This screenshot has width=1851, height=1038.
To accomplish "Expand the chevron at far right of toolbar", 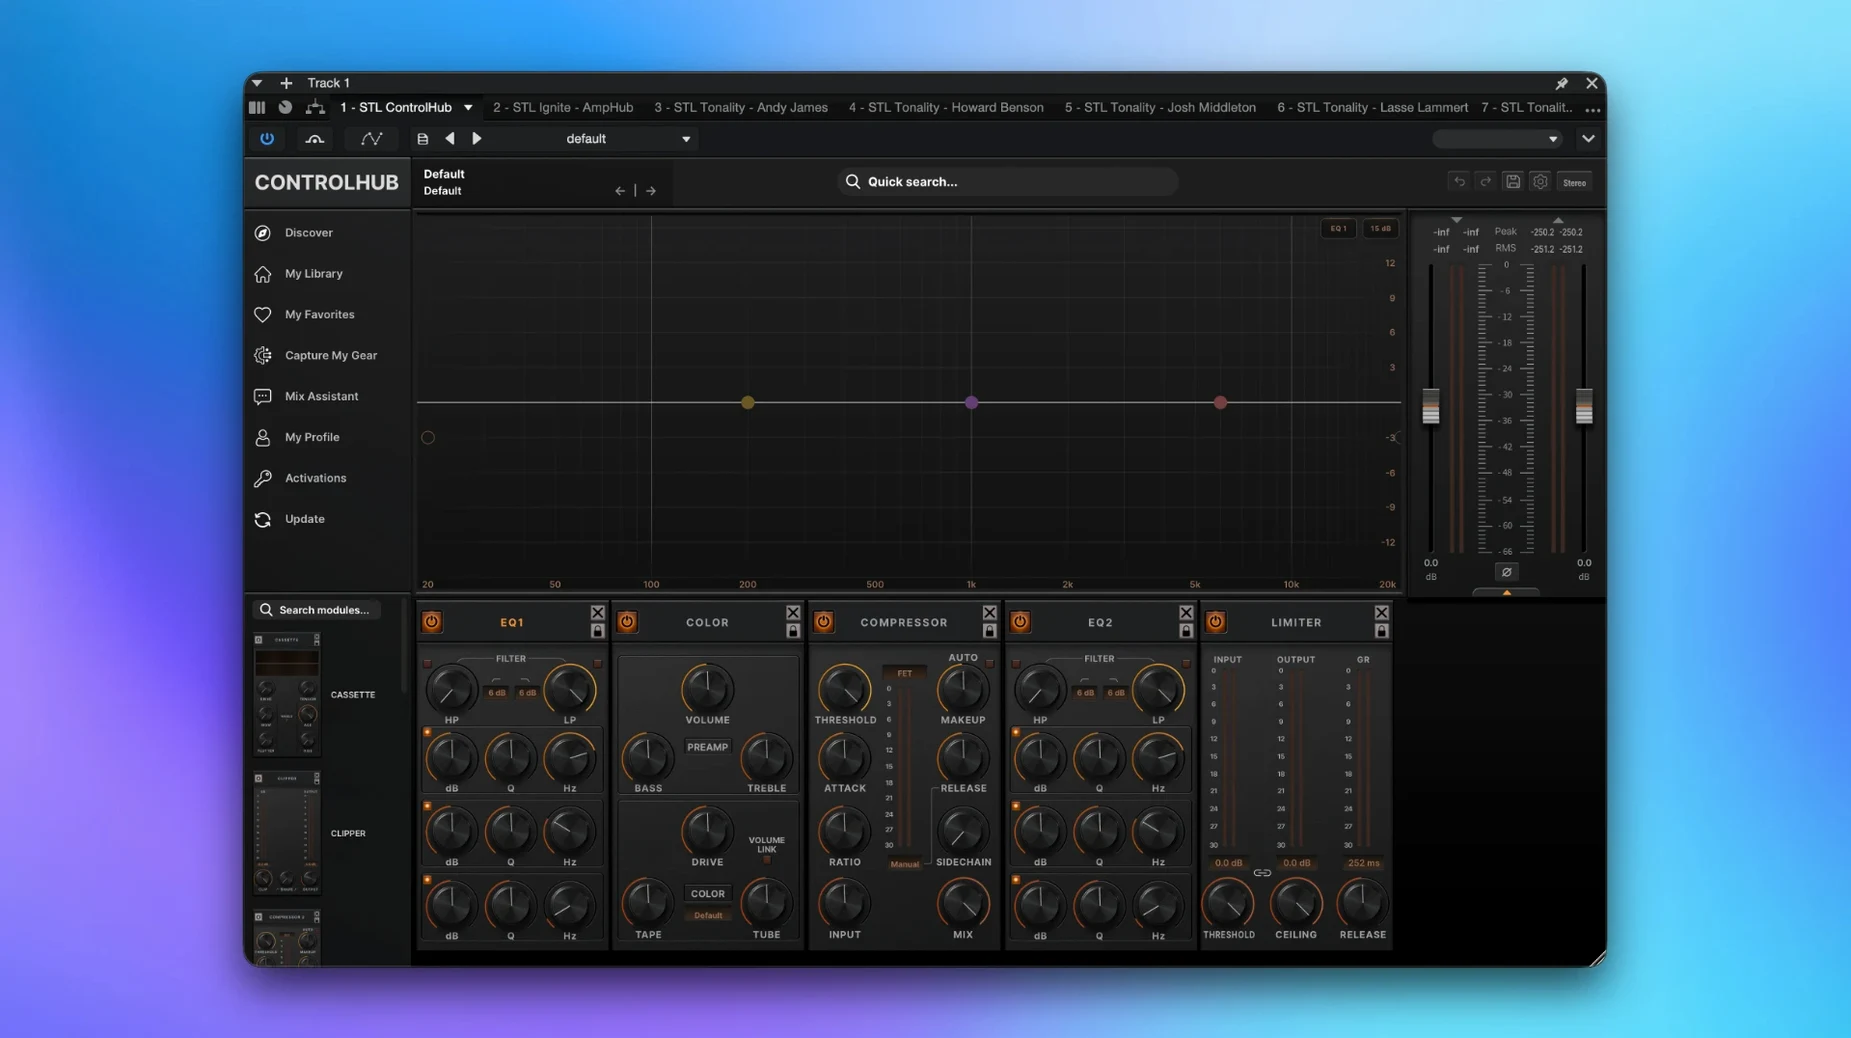I will click(x=1588, y=139).
